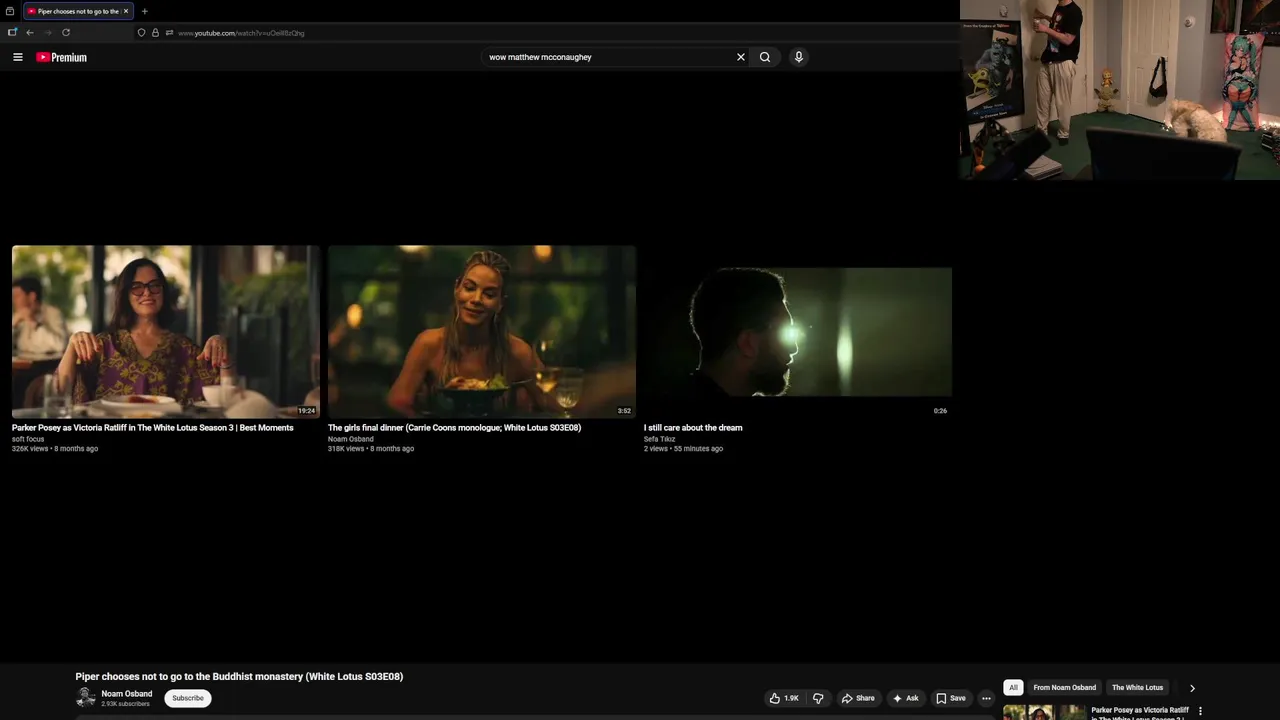This screenshot has height=720, width=1280.
Task: Select the 'All' filter chip
Action: point(1013,688)
